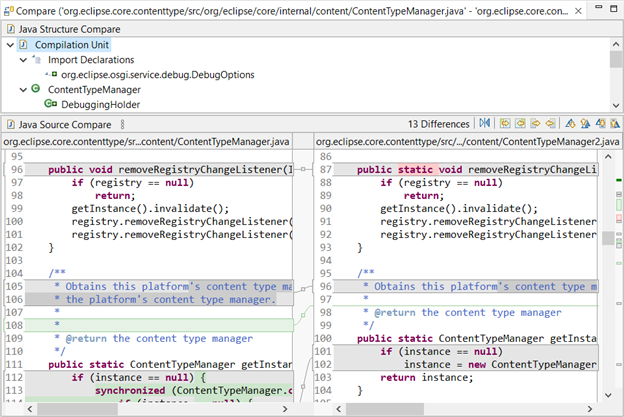The height and width of the screenshot is (417, 624).
Task: Go to next difference
Action: (x=570, y=124)
